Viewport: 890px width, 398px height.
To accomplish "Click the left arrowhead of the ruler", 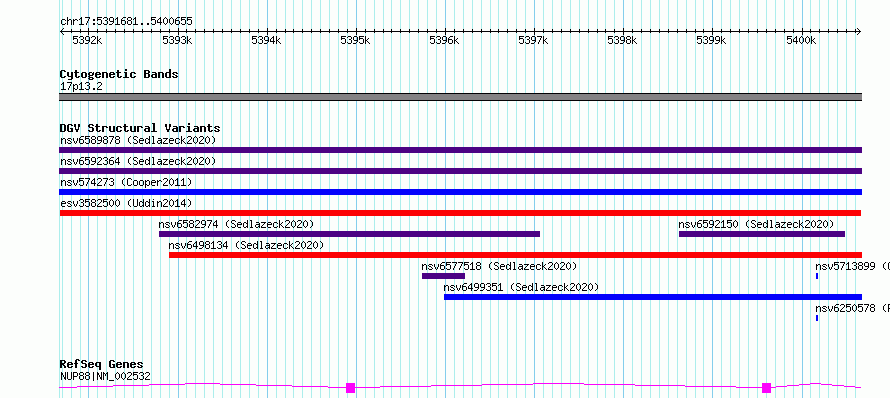I will click(x=62, y=32).
